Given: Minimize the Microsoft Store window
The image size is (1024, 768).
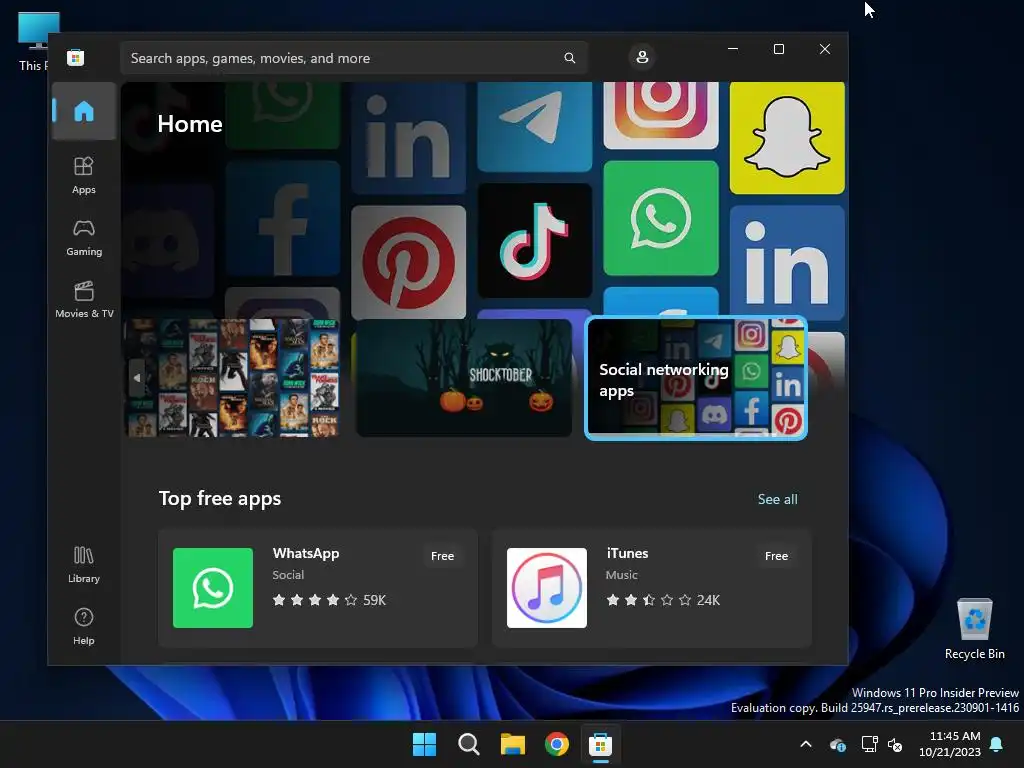Looking at the screenshot, I should point(733,49).
